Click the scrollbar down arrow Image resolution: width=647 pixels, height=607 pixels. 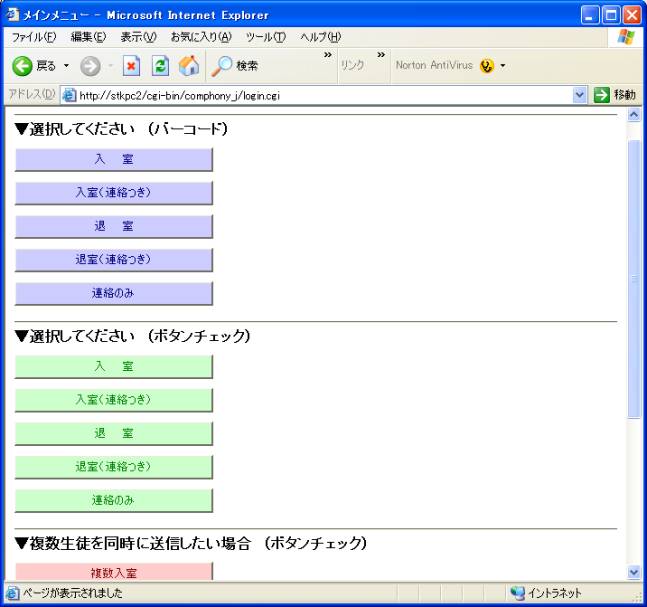tap(634, 572)
